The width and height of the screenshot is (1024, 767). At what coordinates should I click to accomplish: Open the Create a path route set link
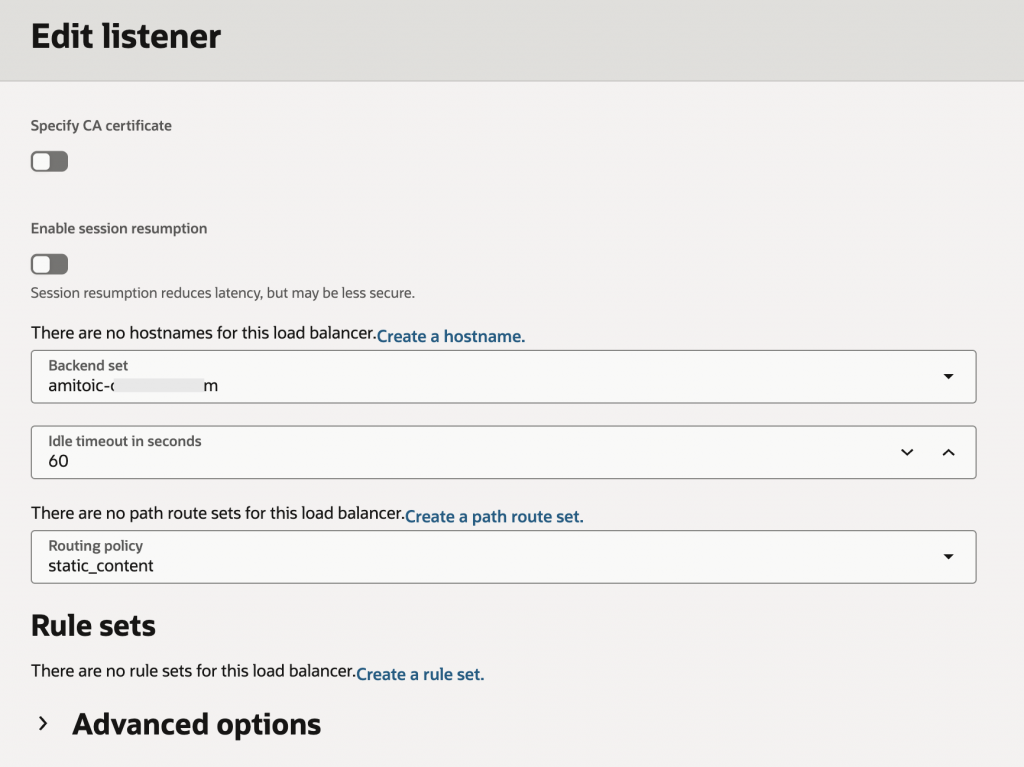click(494, 516)
